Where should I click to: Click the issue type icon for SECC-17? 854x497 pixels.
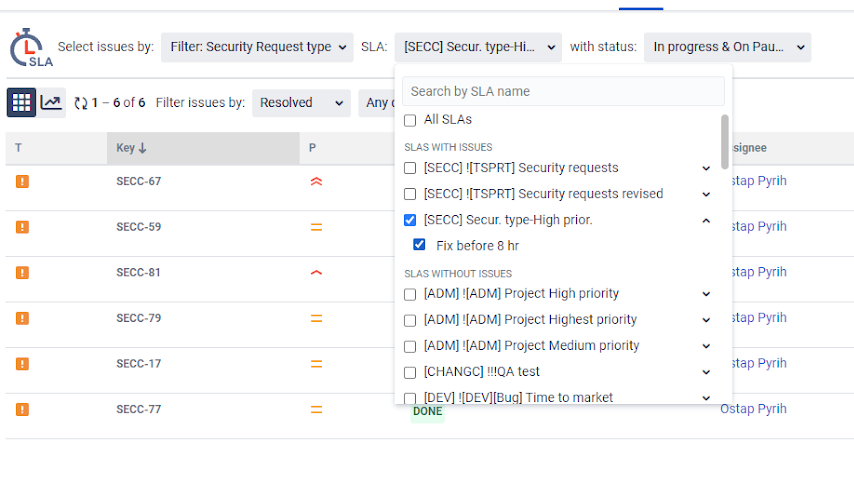(22, 364)
